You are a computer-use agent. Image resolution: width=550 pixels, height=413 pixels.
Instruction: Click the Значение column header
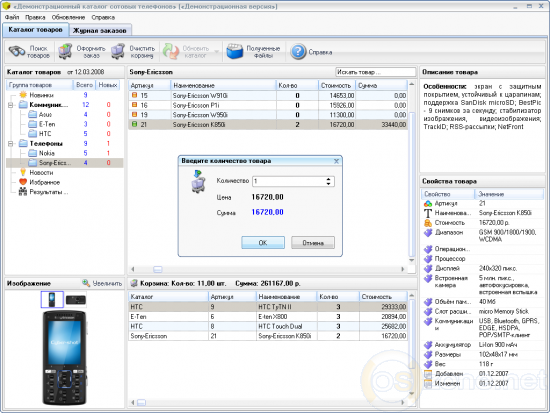509,194
